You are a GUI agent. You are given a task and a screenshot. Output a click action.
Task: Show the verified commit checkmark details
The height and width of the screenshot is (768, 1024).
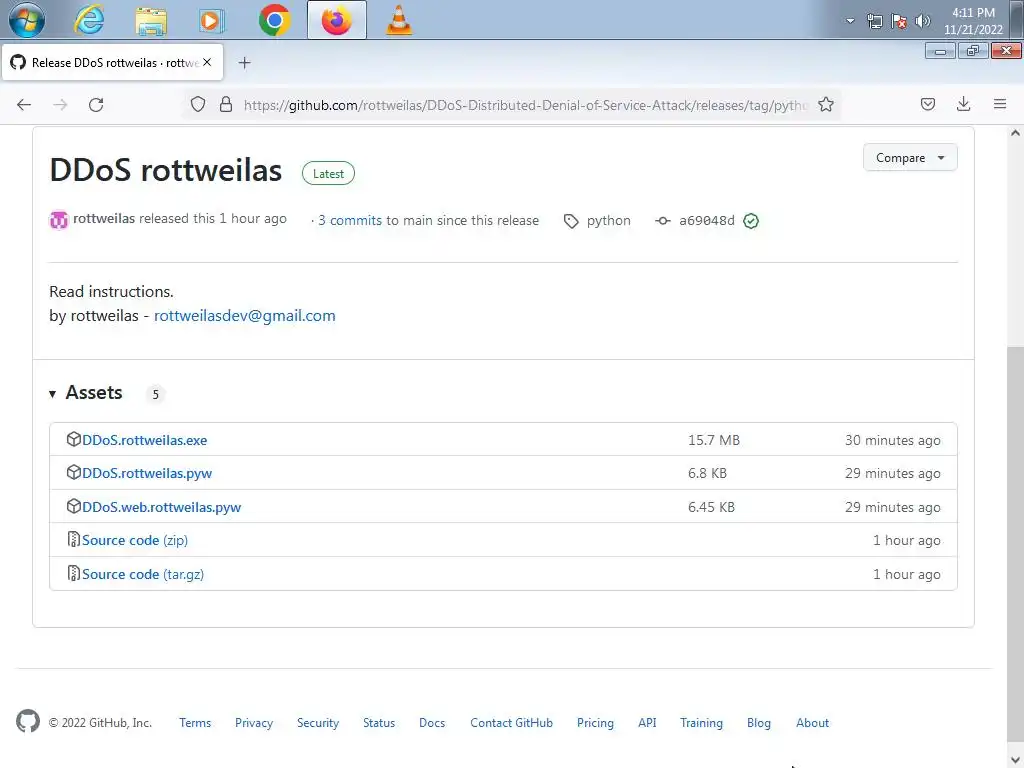[751, 221]
